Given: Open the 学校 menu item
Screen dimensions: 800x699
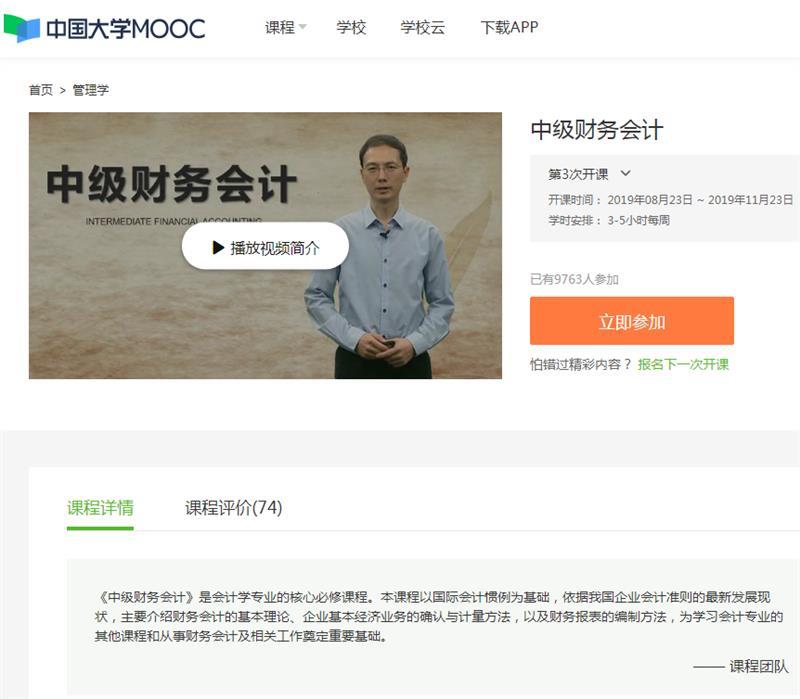Looking at the screenshot, I should 351,27.
